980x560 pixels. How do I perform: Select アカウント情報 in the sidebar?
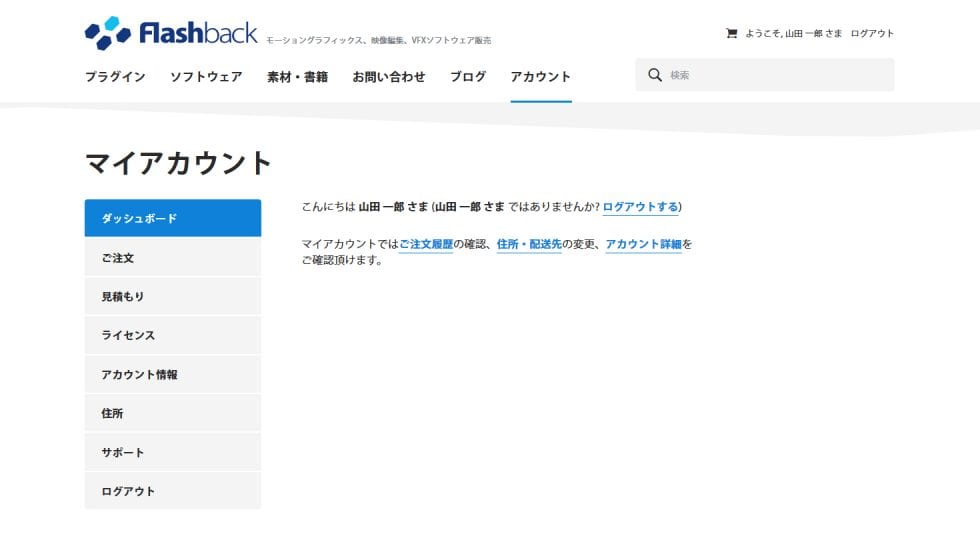pyautogui.click(x=173, y=374)
